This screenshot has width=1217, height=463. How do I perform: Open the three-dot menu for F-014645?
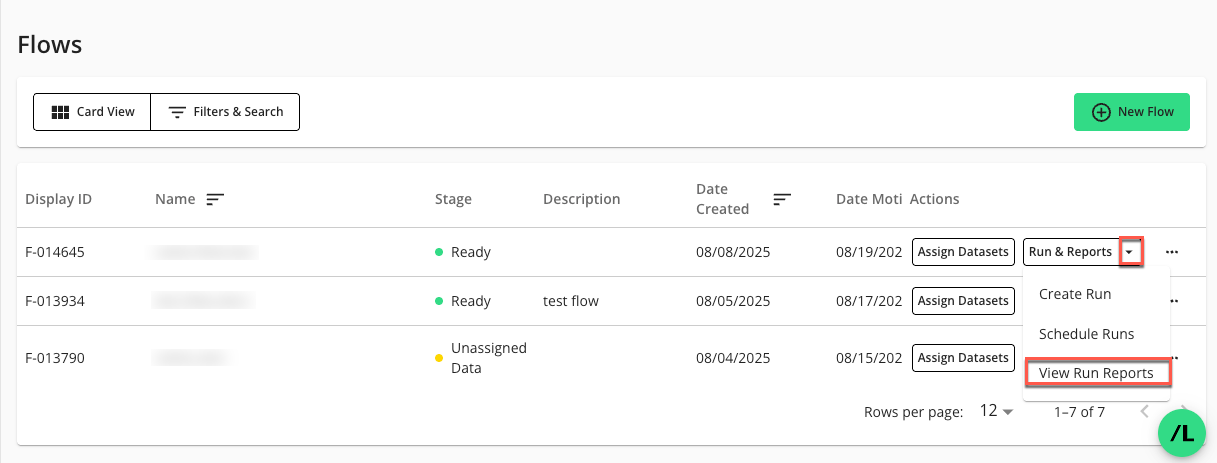pyautogui.click(x=1172, y=252)
